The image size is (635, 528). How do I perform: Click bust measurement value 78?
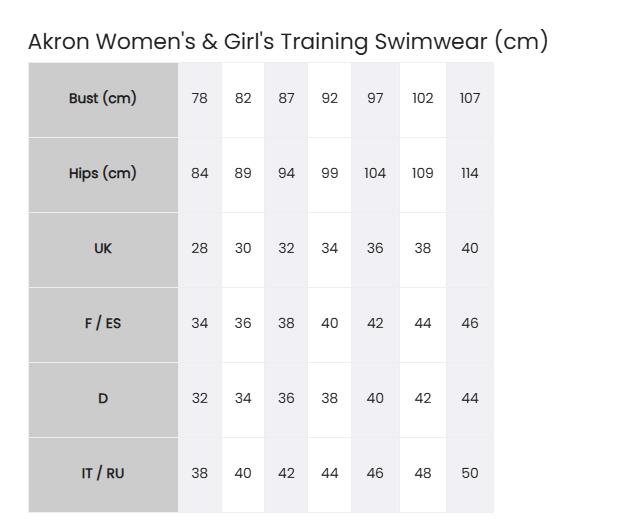[200, 98]
